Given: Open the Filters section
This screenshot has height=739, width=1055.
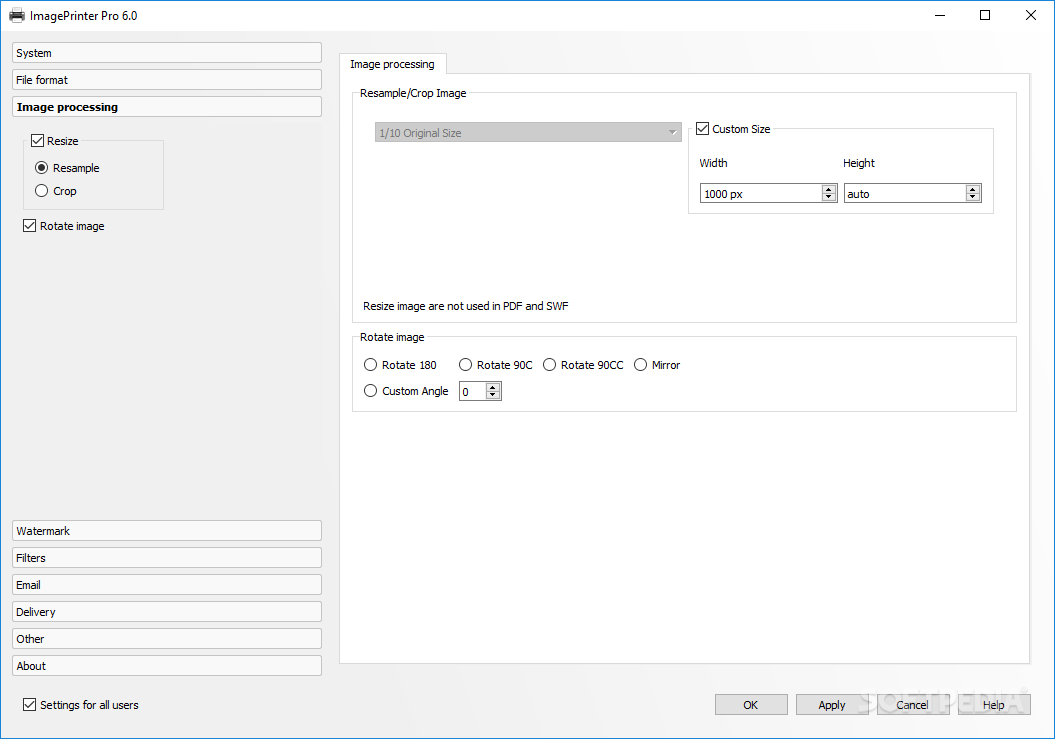Looking at the screenshot, I should click(167, 557).
